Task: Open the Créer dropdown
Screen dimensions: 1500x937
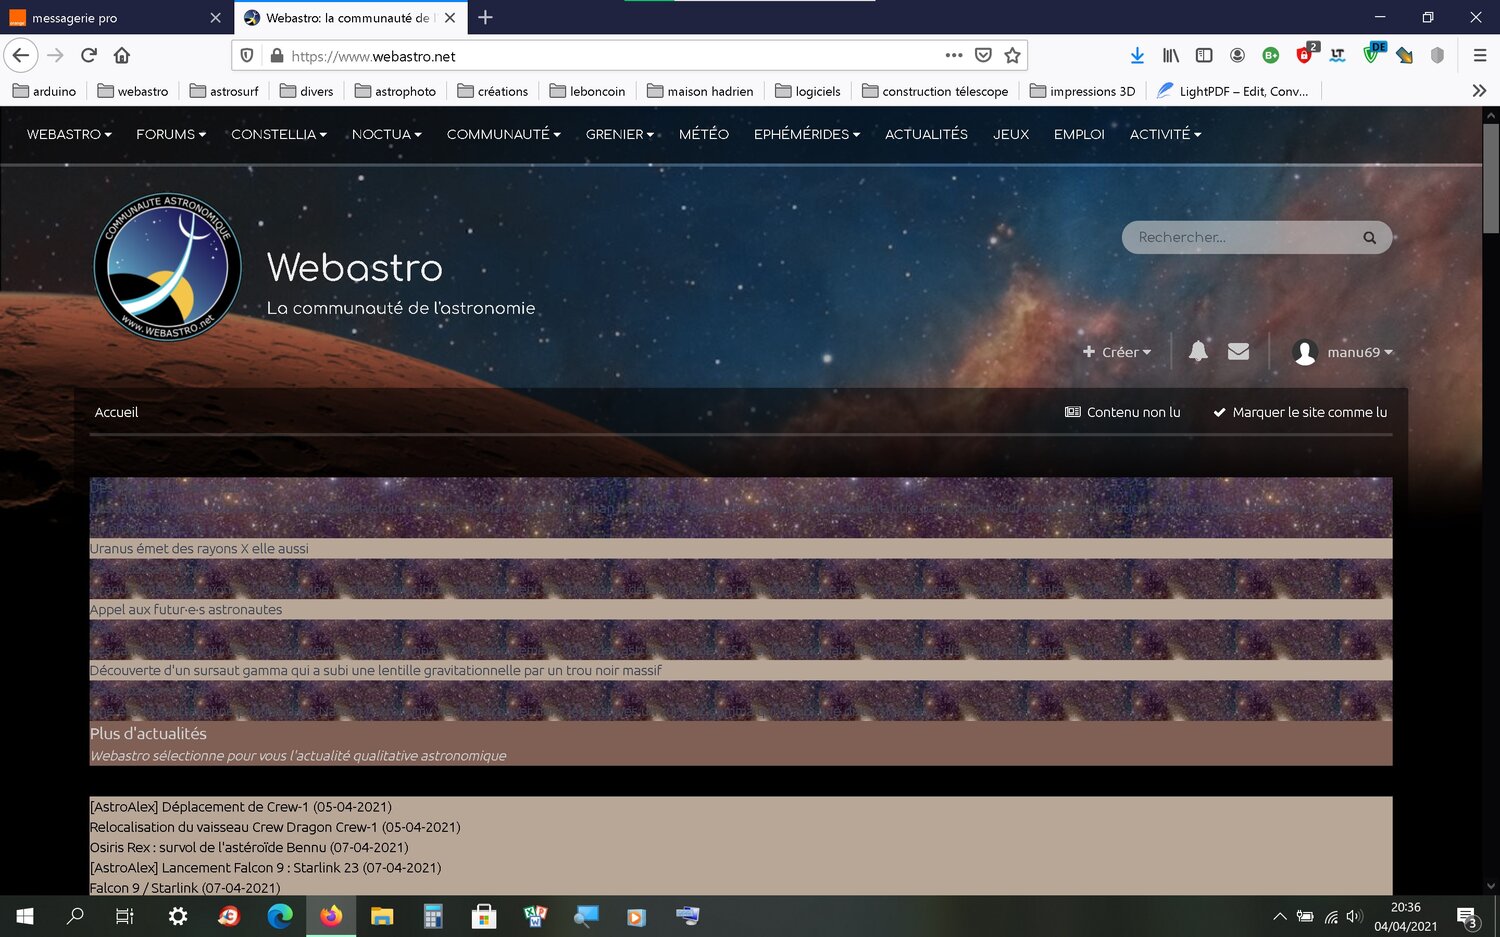Action: coord(1117,352)
